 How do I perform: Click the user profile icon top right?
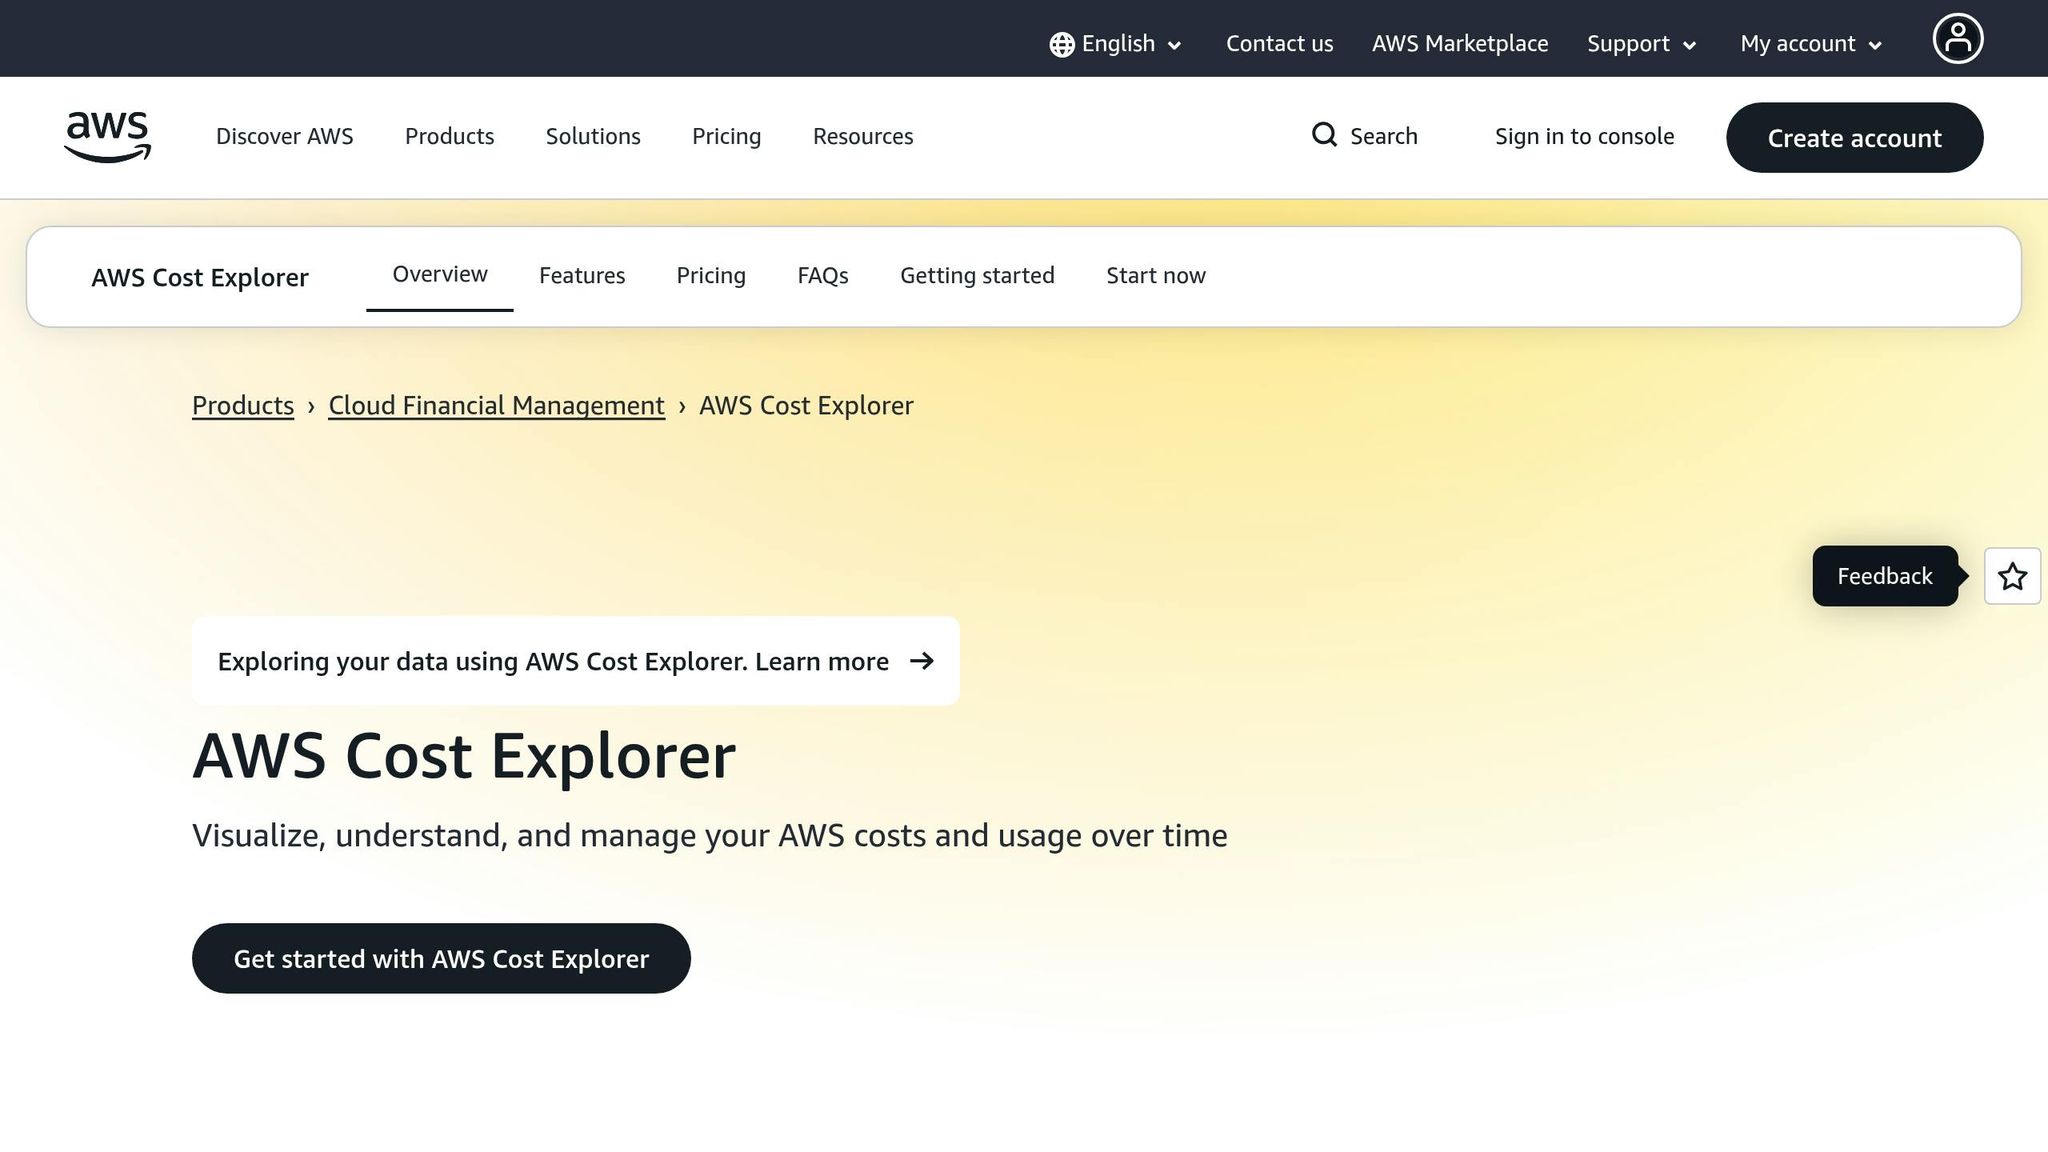click(1958, 38)
